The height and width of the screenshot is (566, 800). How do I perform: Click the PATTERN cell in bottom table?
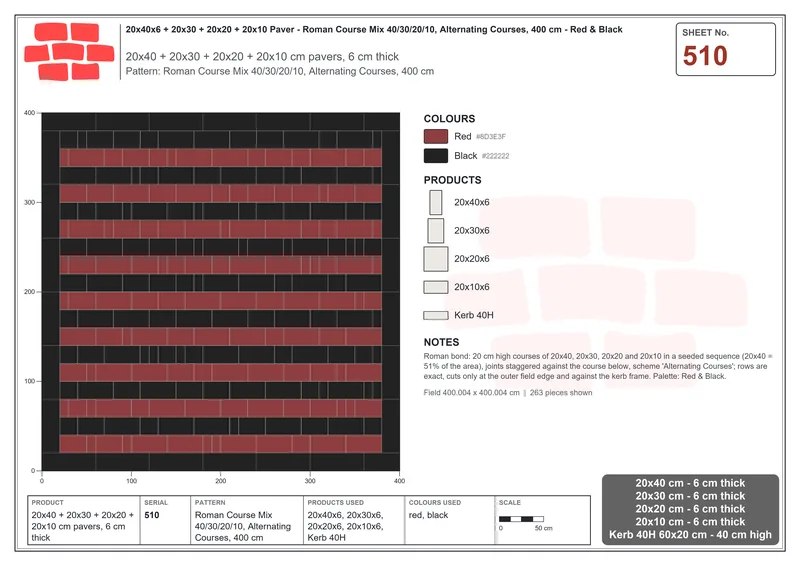(247, 520)
